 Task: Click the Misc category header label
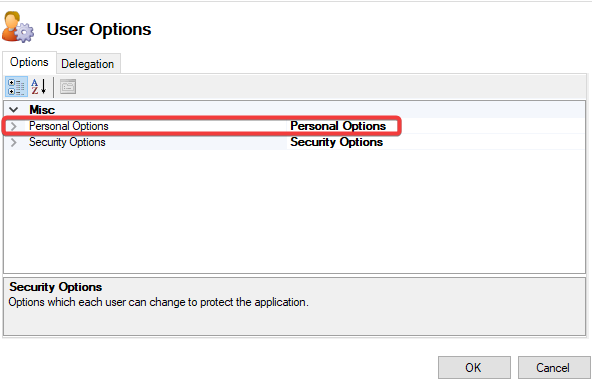42,110
